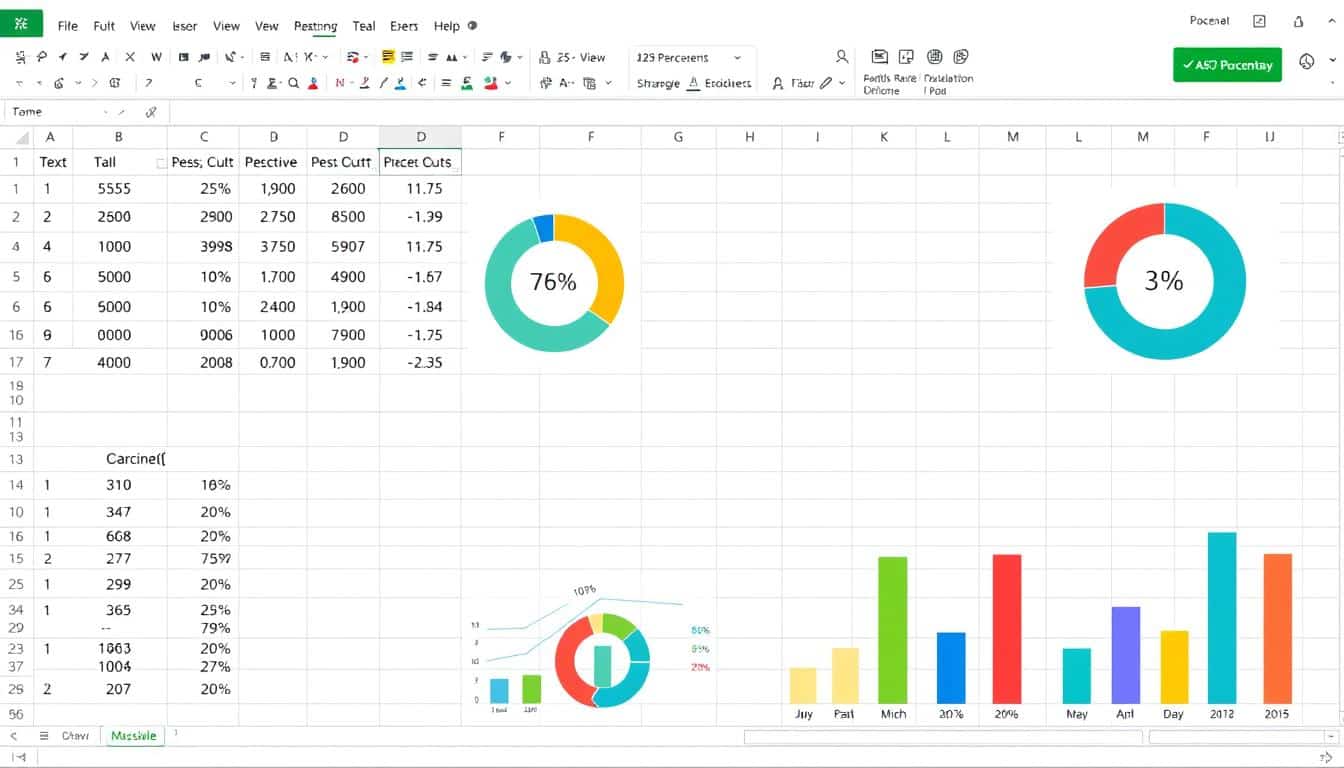The height and width of the screenshot is (768, 1344).
Task: Click the green app logo icon
Action: pos(21,23)
